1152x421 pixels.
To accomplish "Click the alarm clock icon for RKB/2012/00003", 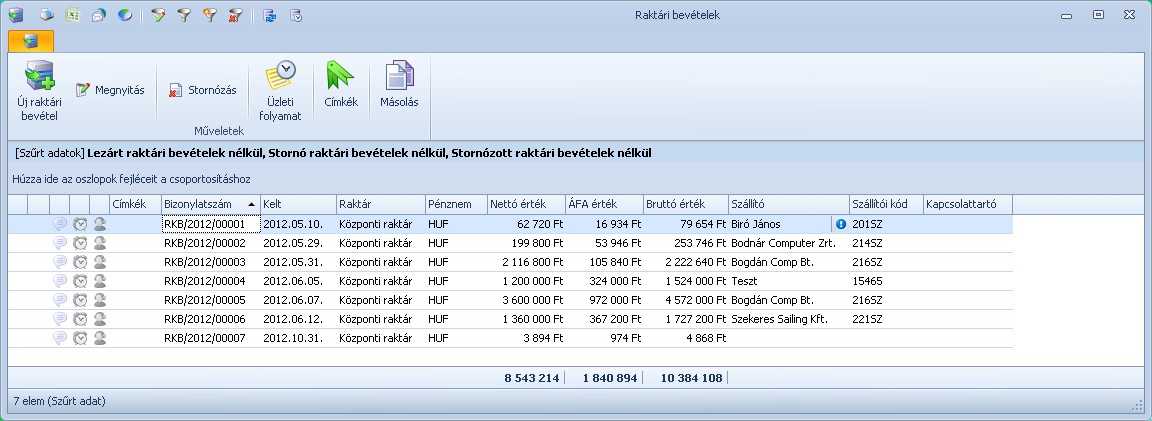I will [80, 262].
